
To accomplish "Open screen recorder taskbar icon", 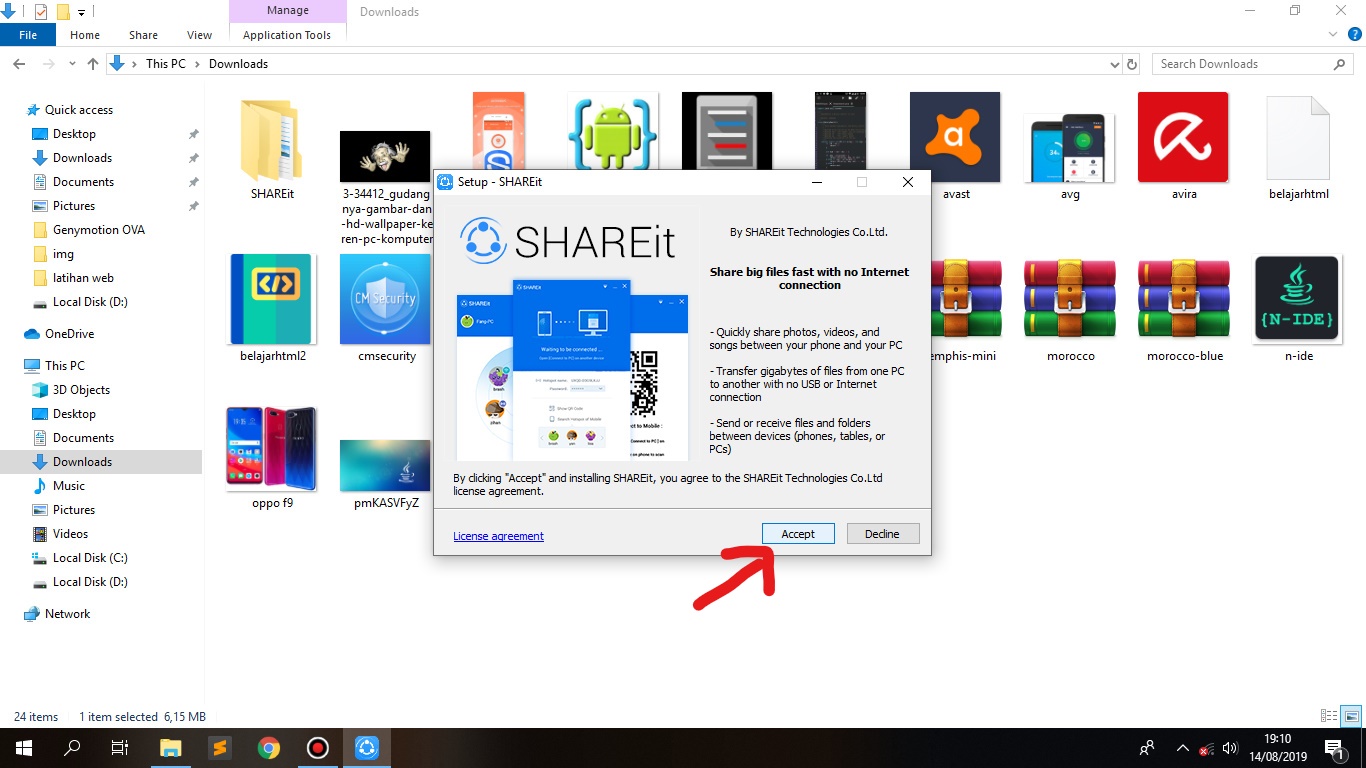I will [317, 748].
